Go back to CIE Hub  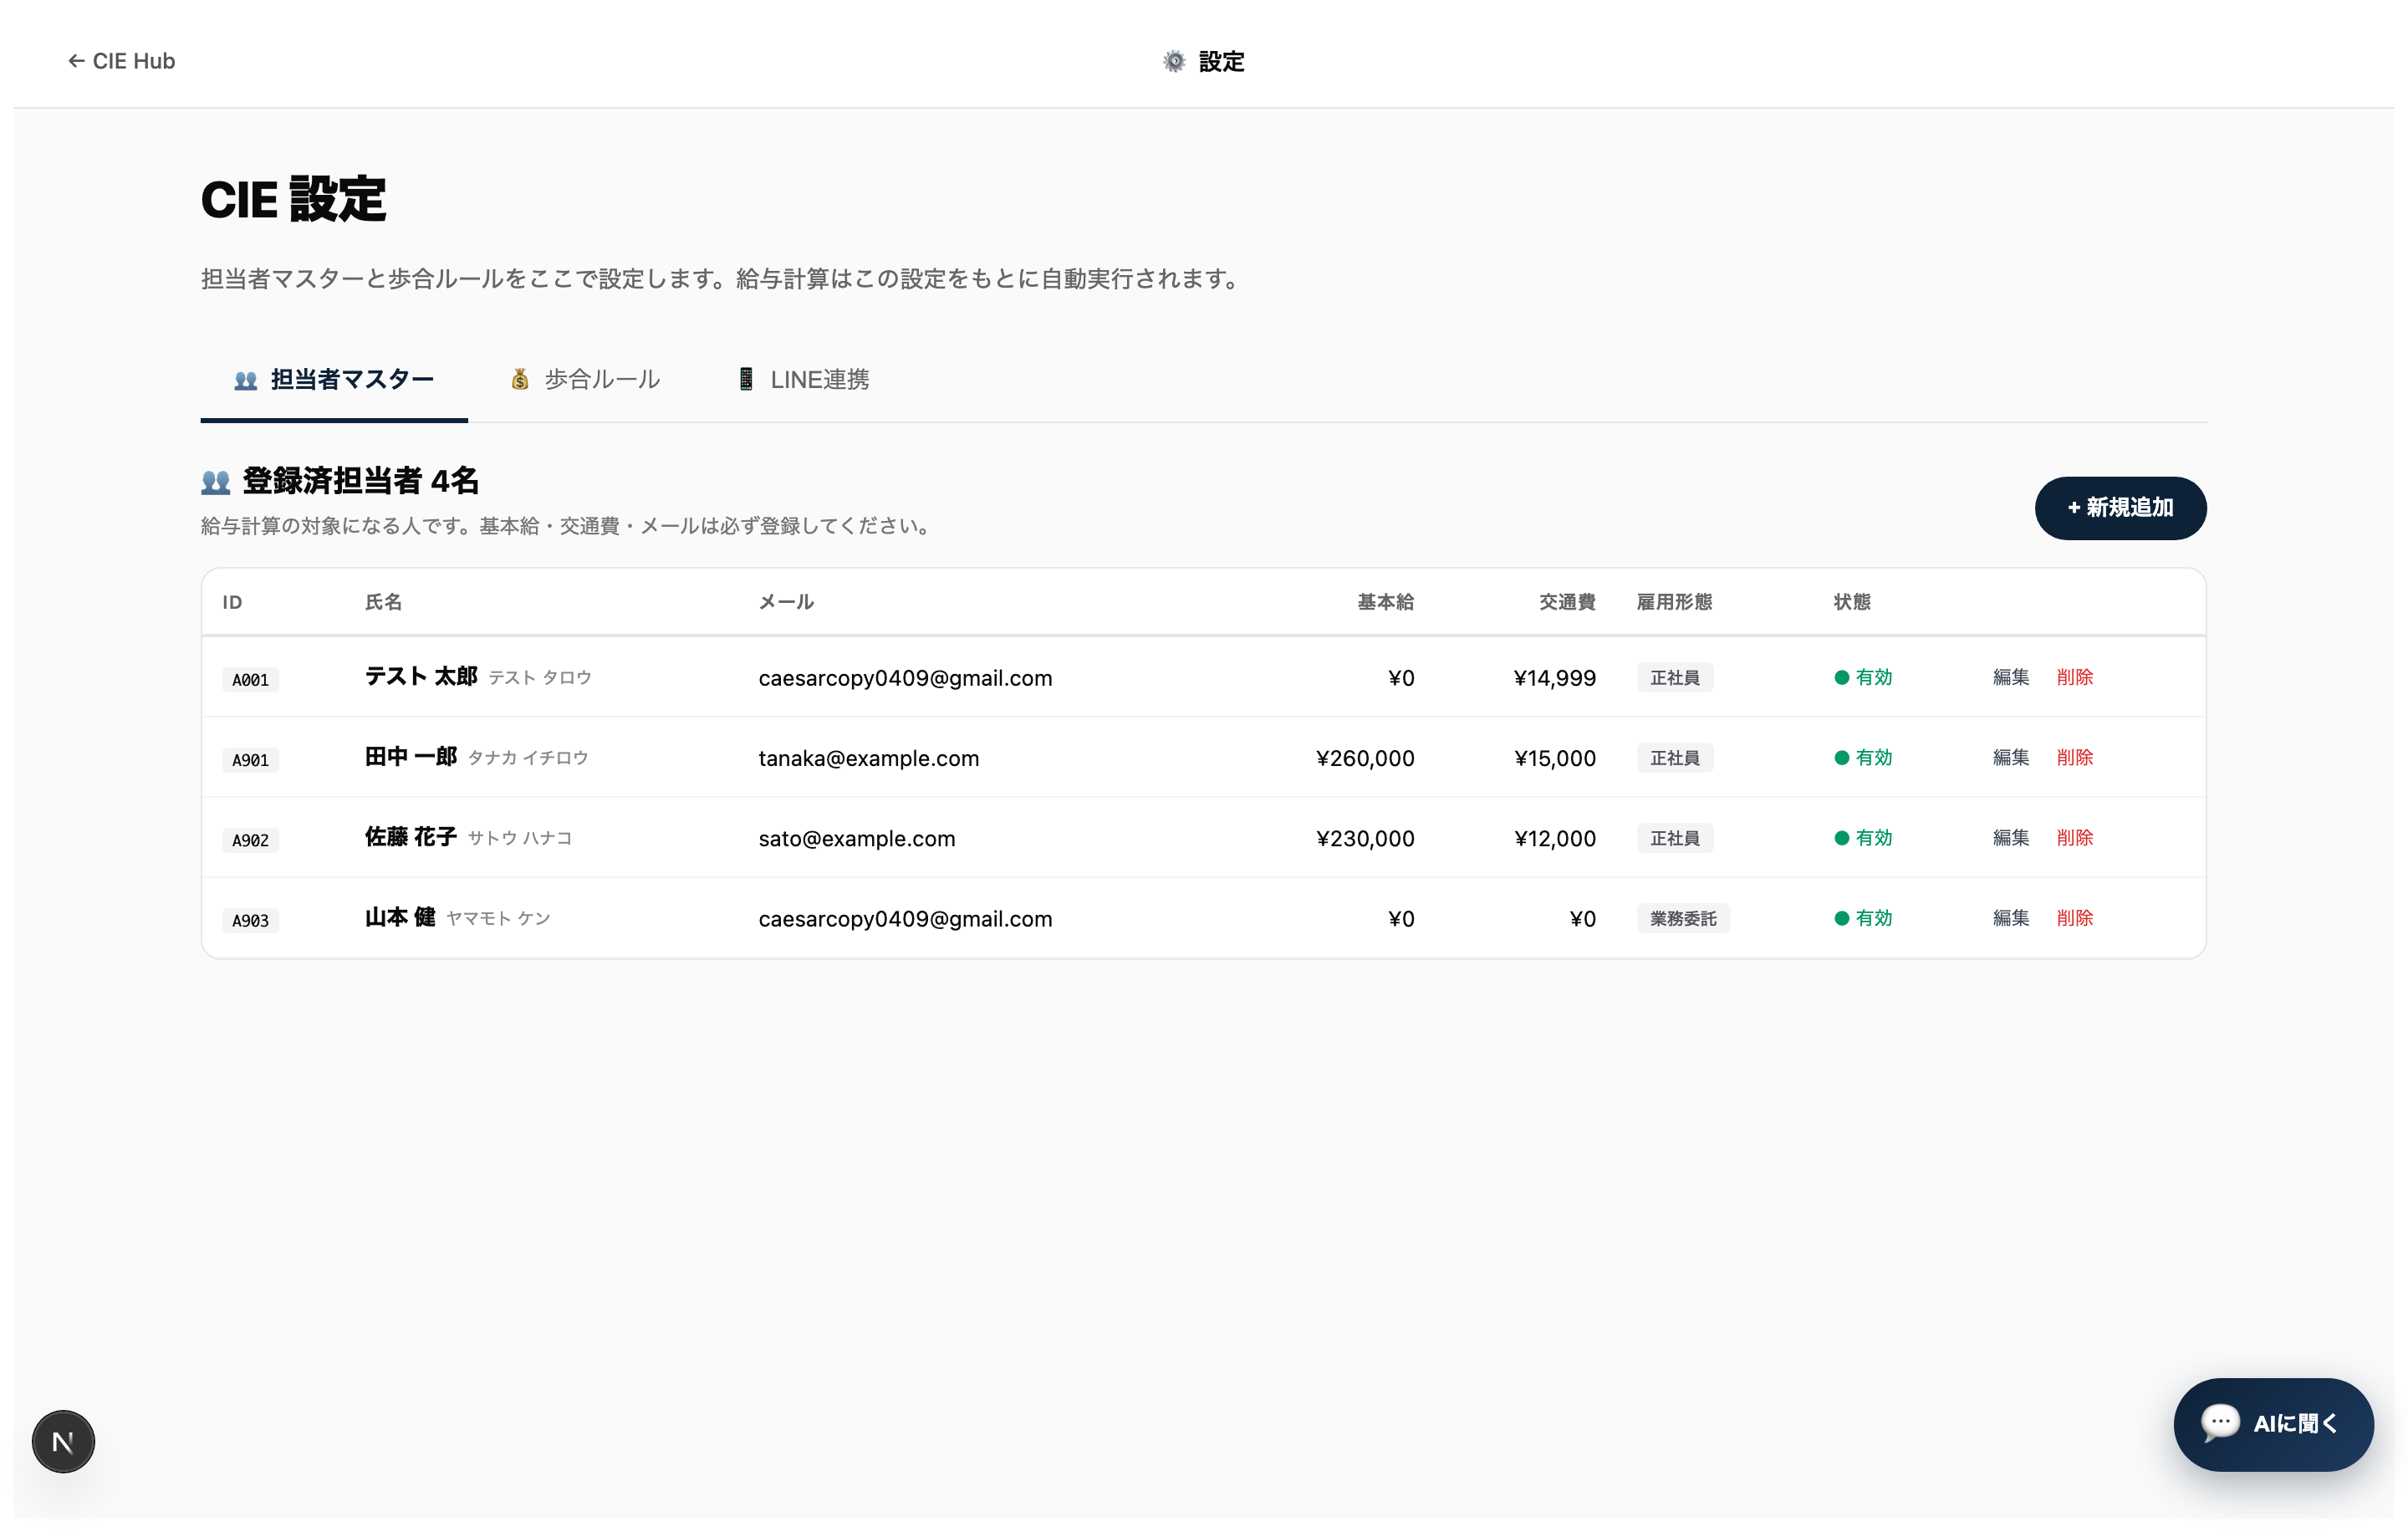point(121,61)
